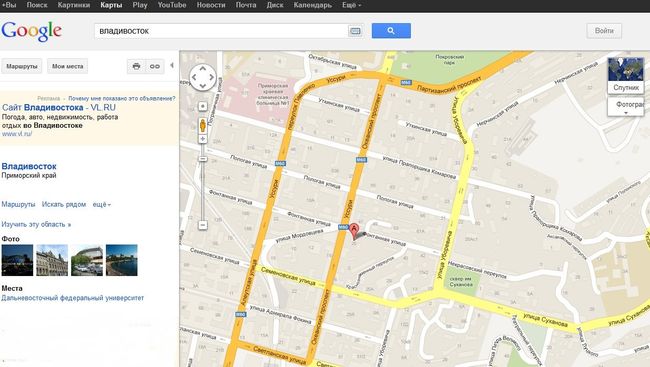The width and height of the screenshot is (650, 367).
Task: Click the Приморский край text
Action: (x=29, y=175)
